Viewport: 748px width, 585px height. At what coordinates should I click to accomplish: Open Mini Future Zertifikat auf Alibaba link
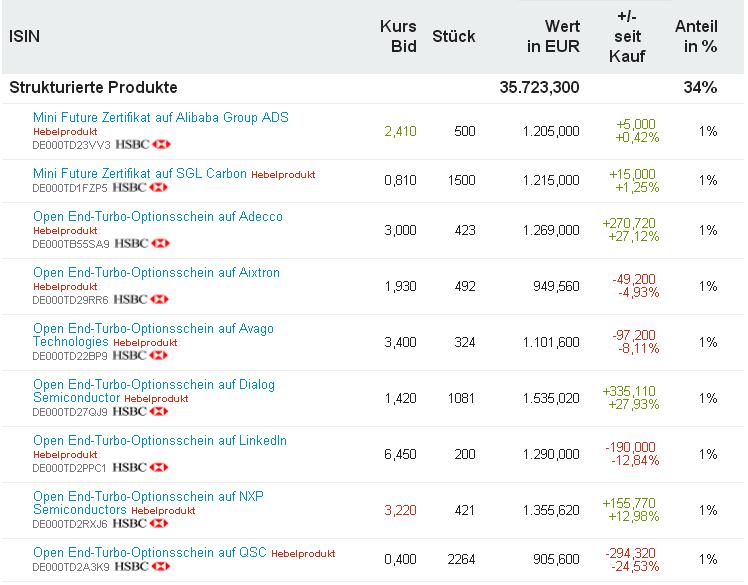tap(160, 118)
